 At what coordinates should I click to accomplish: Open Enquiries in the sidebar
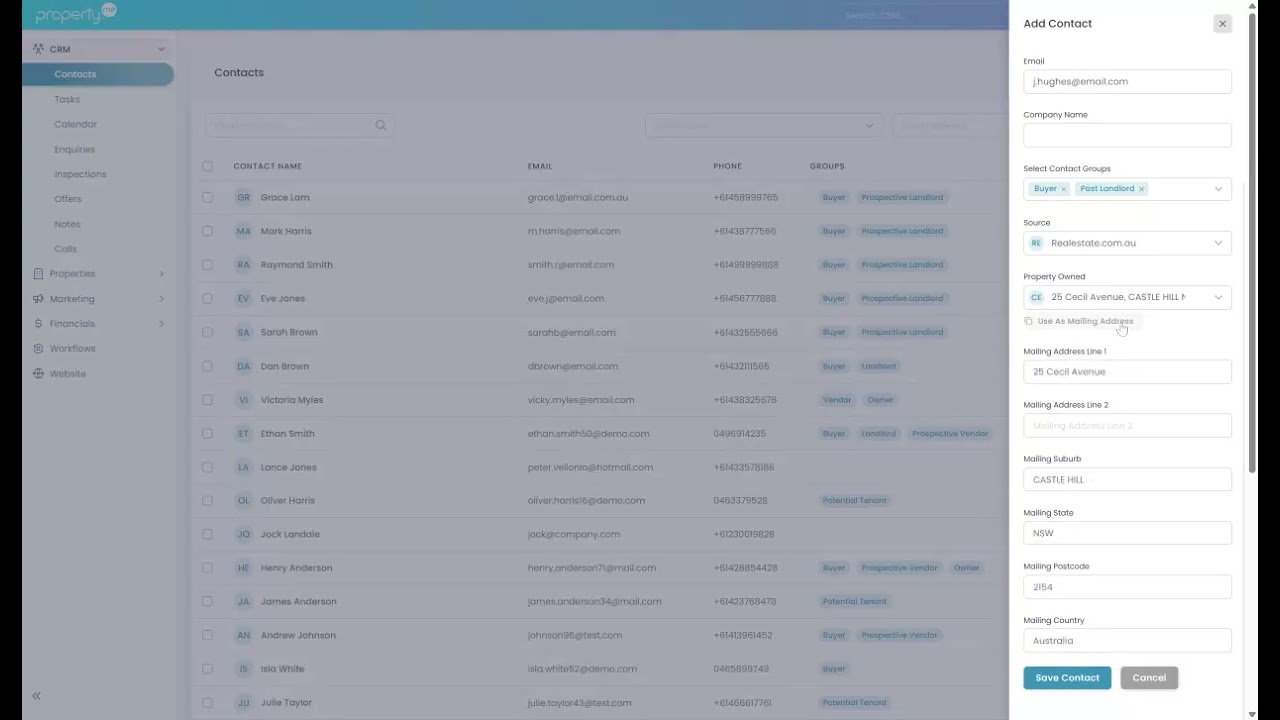(75, 149)
